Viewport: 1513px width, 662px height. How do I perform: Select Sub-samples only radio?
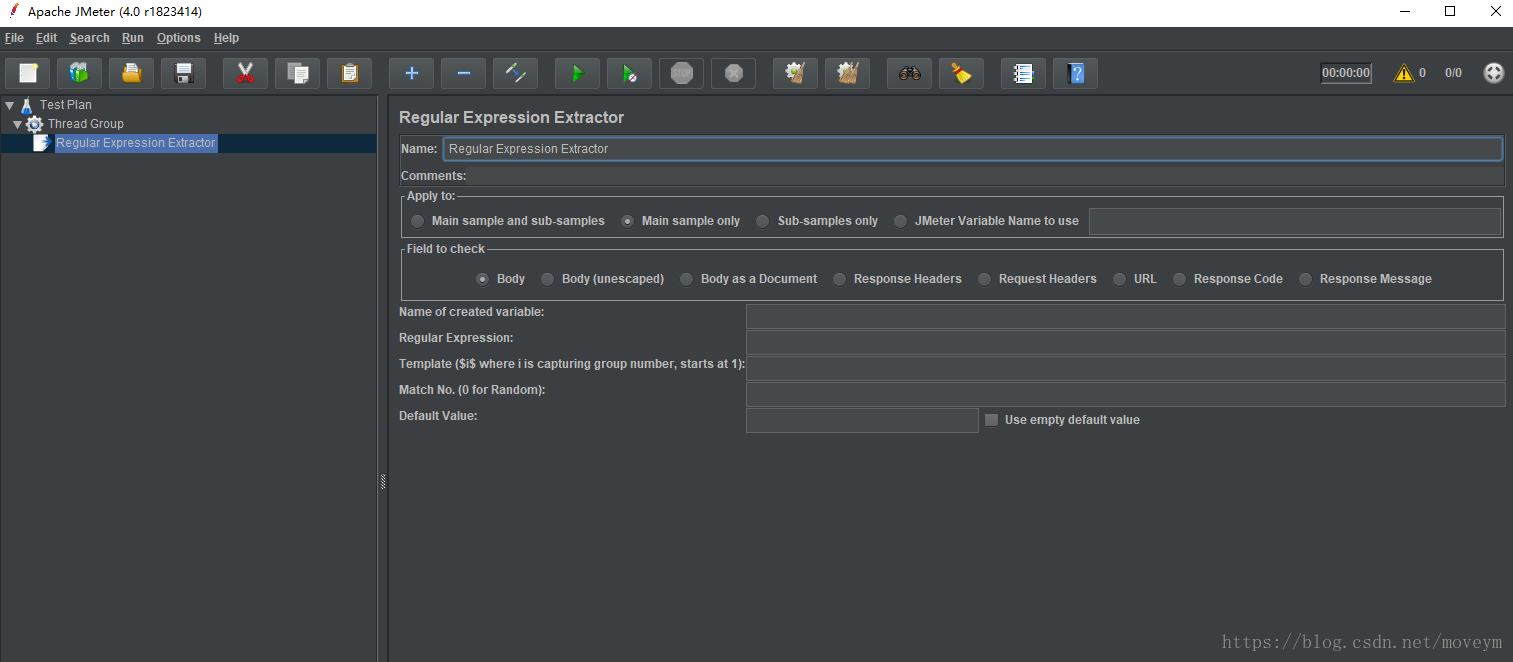click(x=763, y=221)
